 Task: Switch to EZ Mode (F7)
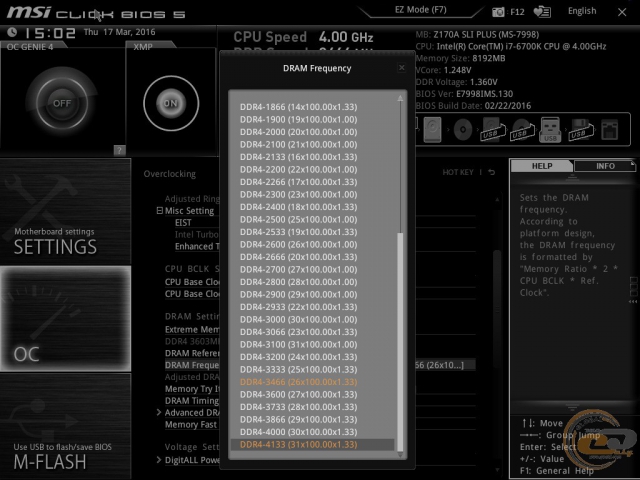[421, 10]
